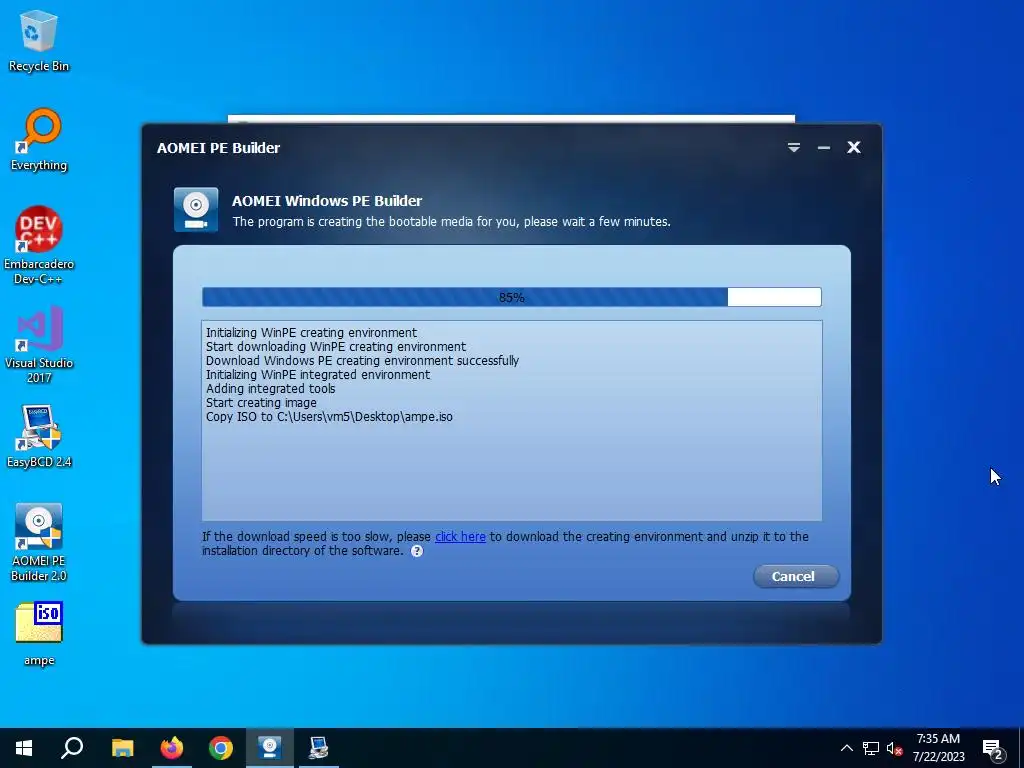Select the Visual Studio 2017 shortcut
The height and width of the screenshot is (768, 1024).
point(39,344)
